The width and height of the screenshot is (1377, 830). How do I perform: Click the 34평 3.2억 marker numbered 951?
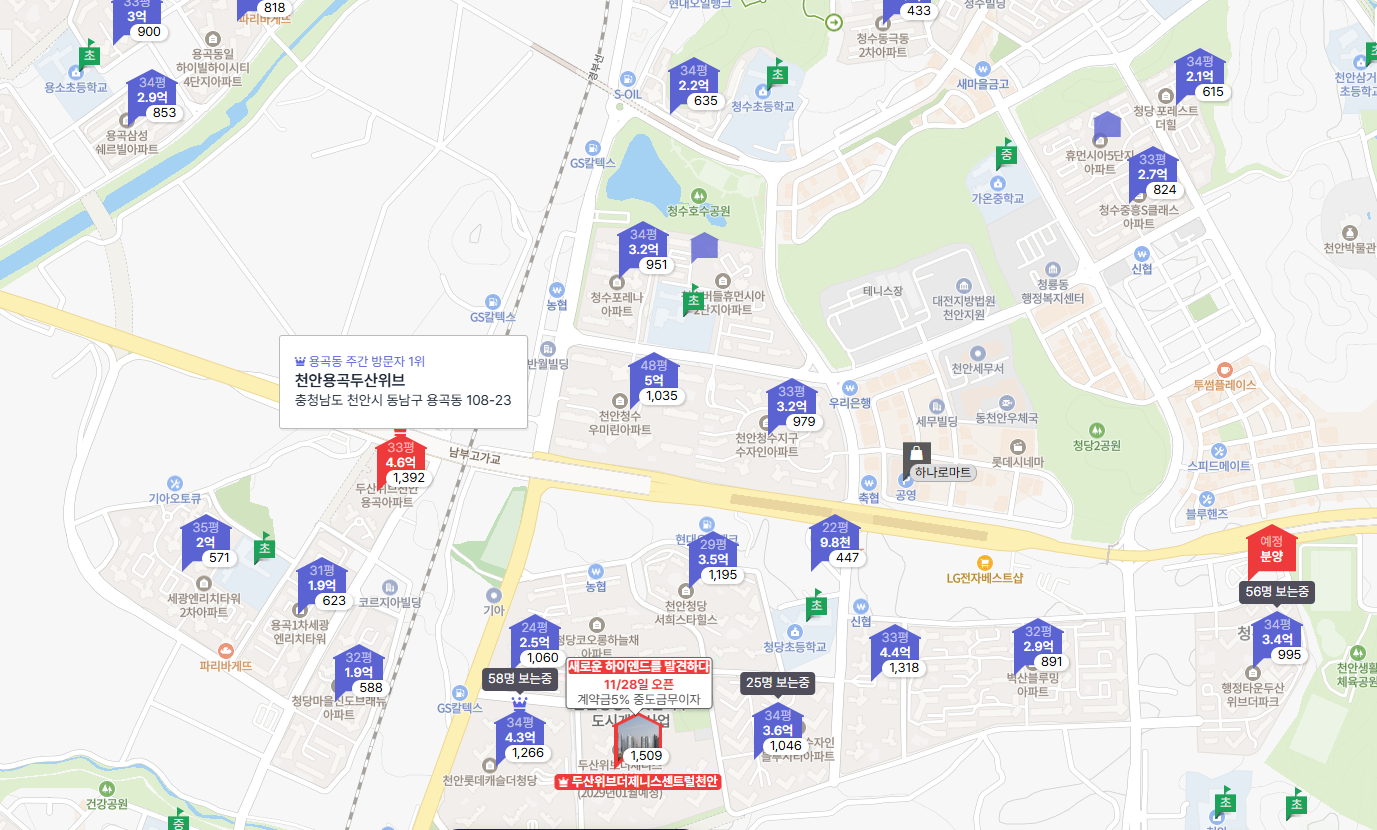[643, 250]
